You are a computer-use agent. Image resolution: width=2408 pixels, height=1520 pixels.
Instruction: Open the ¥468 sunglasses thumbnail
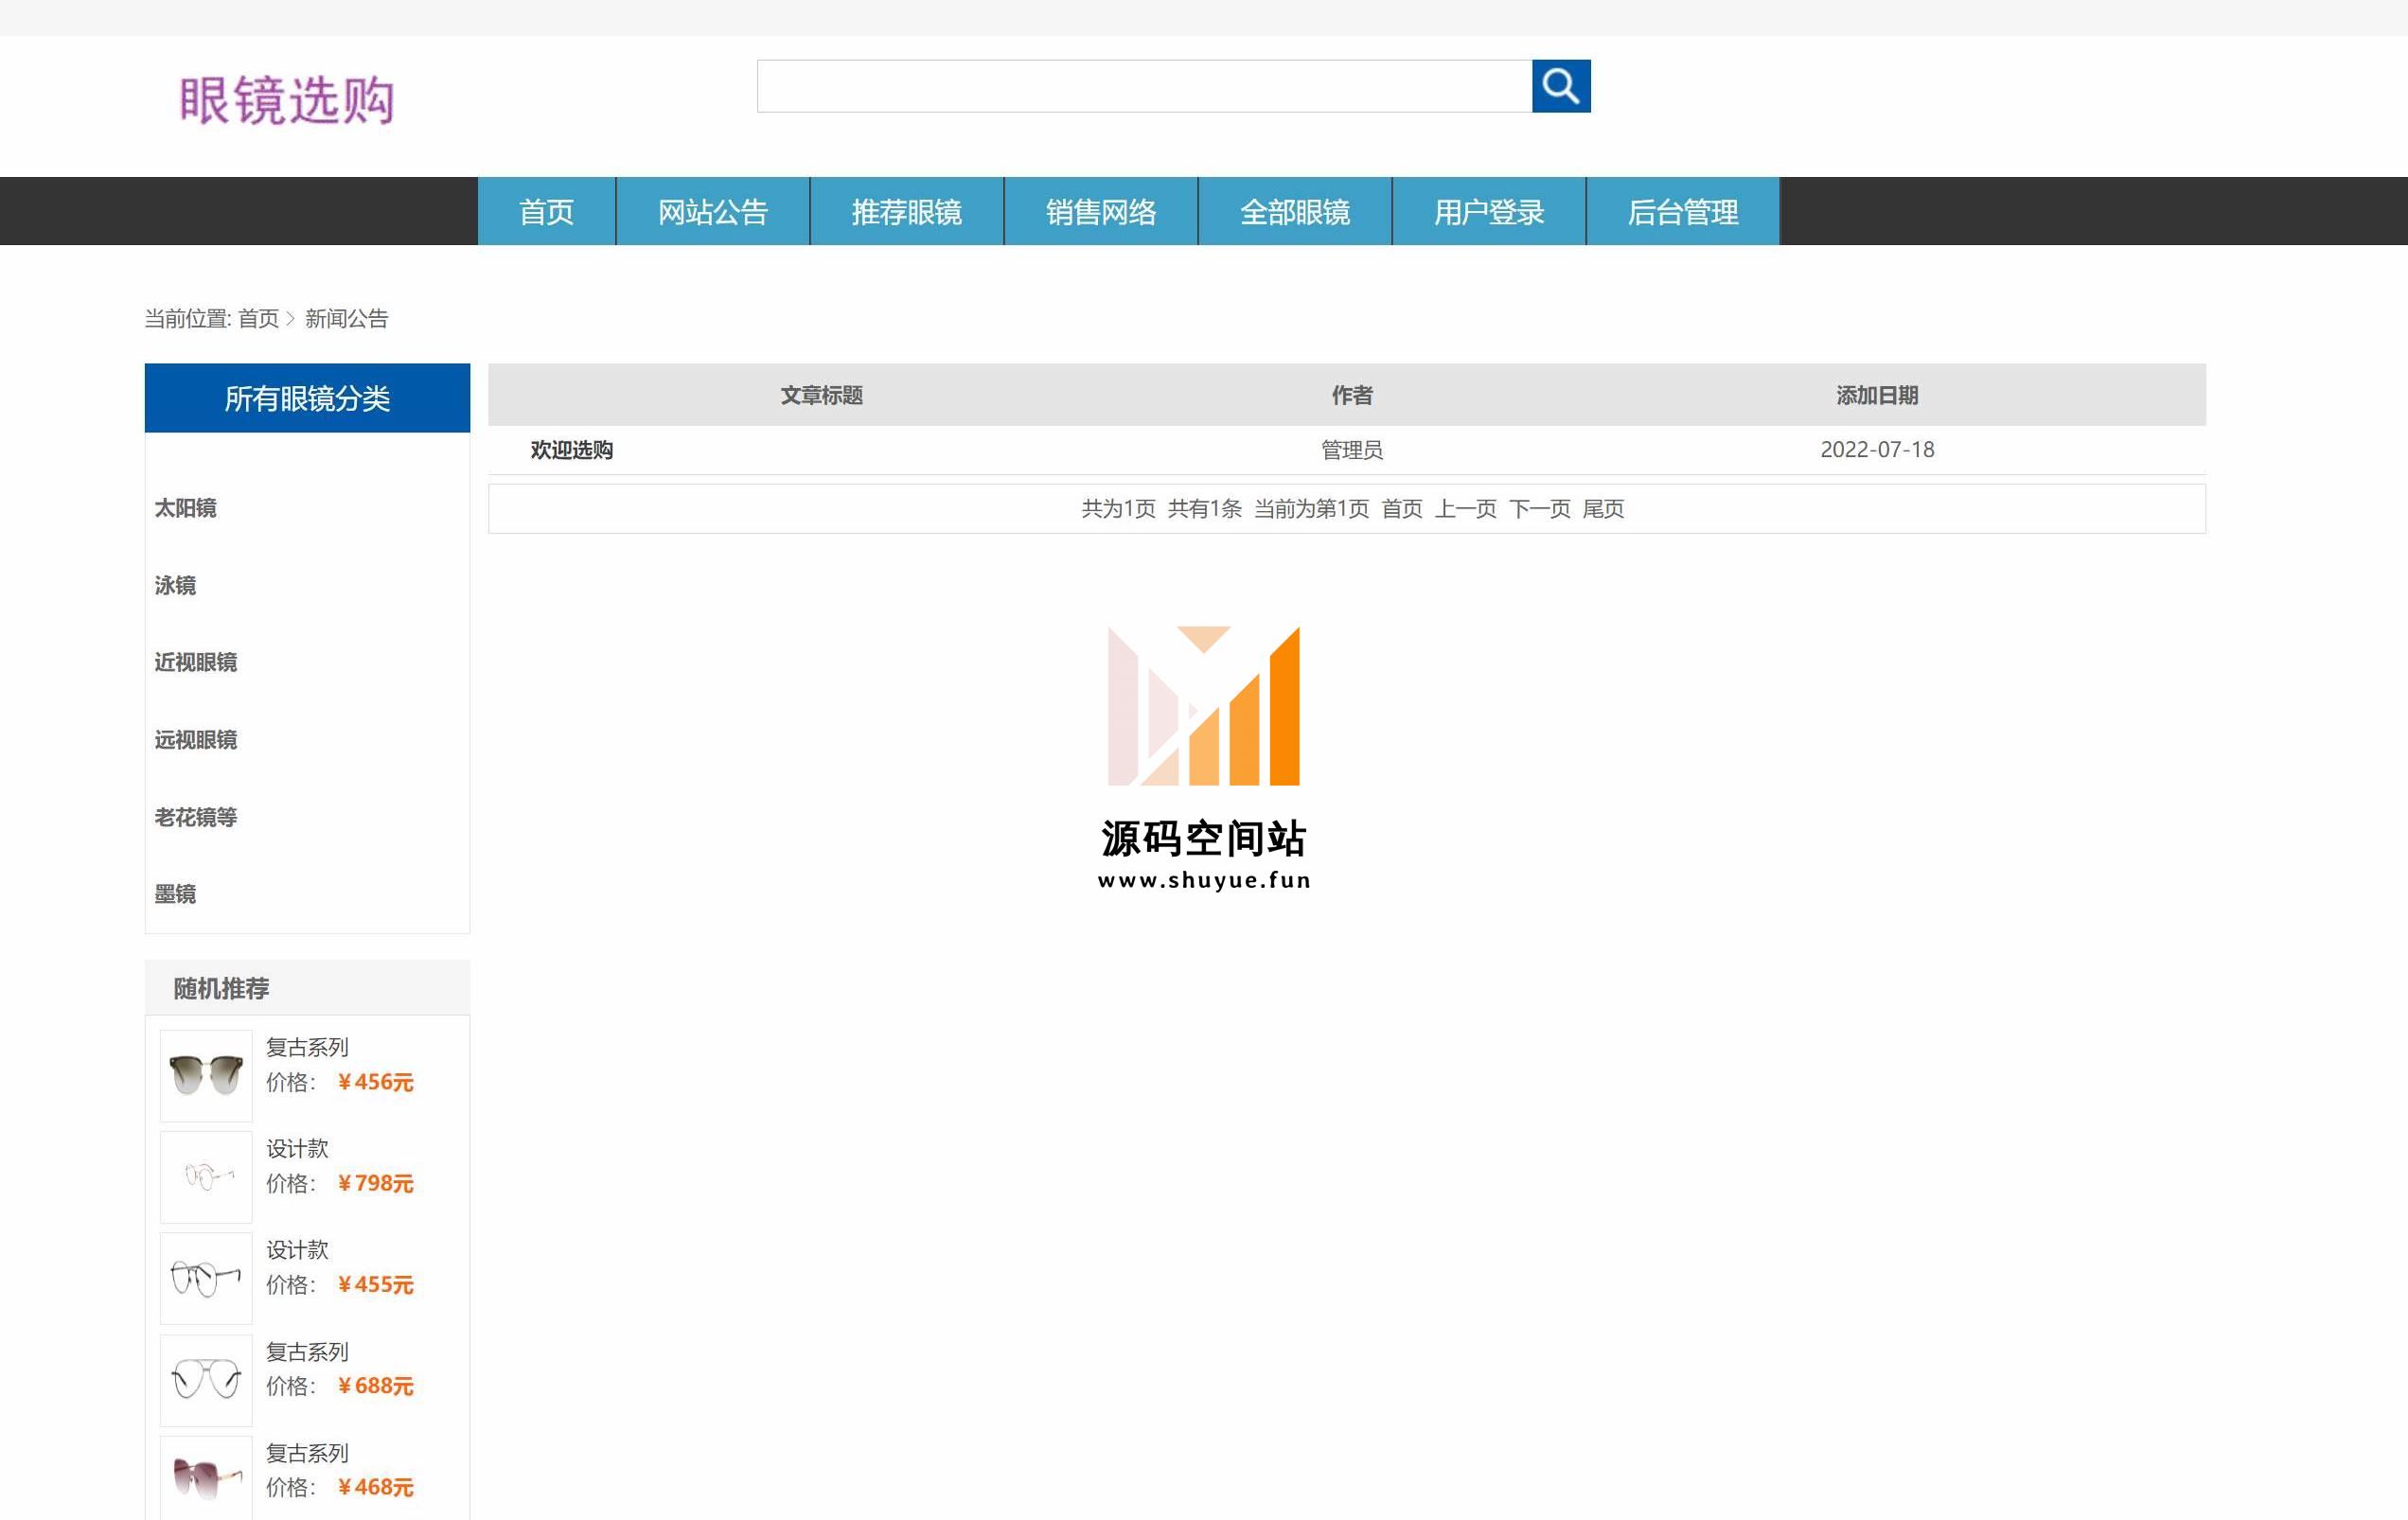[x=206, y=1479]
